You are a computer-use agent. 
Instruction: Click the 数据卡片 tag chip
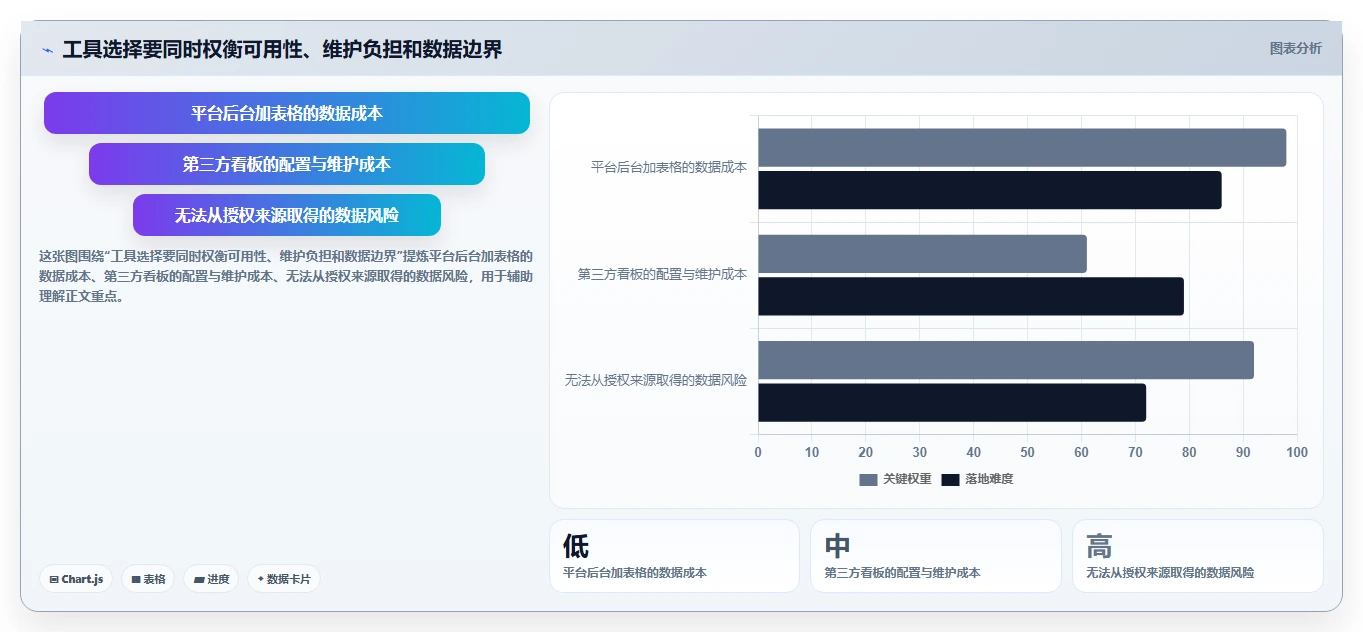(x=284, y=579)
